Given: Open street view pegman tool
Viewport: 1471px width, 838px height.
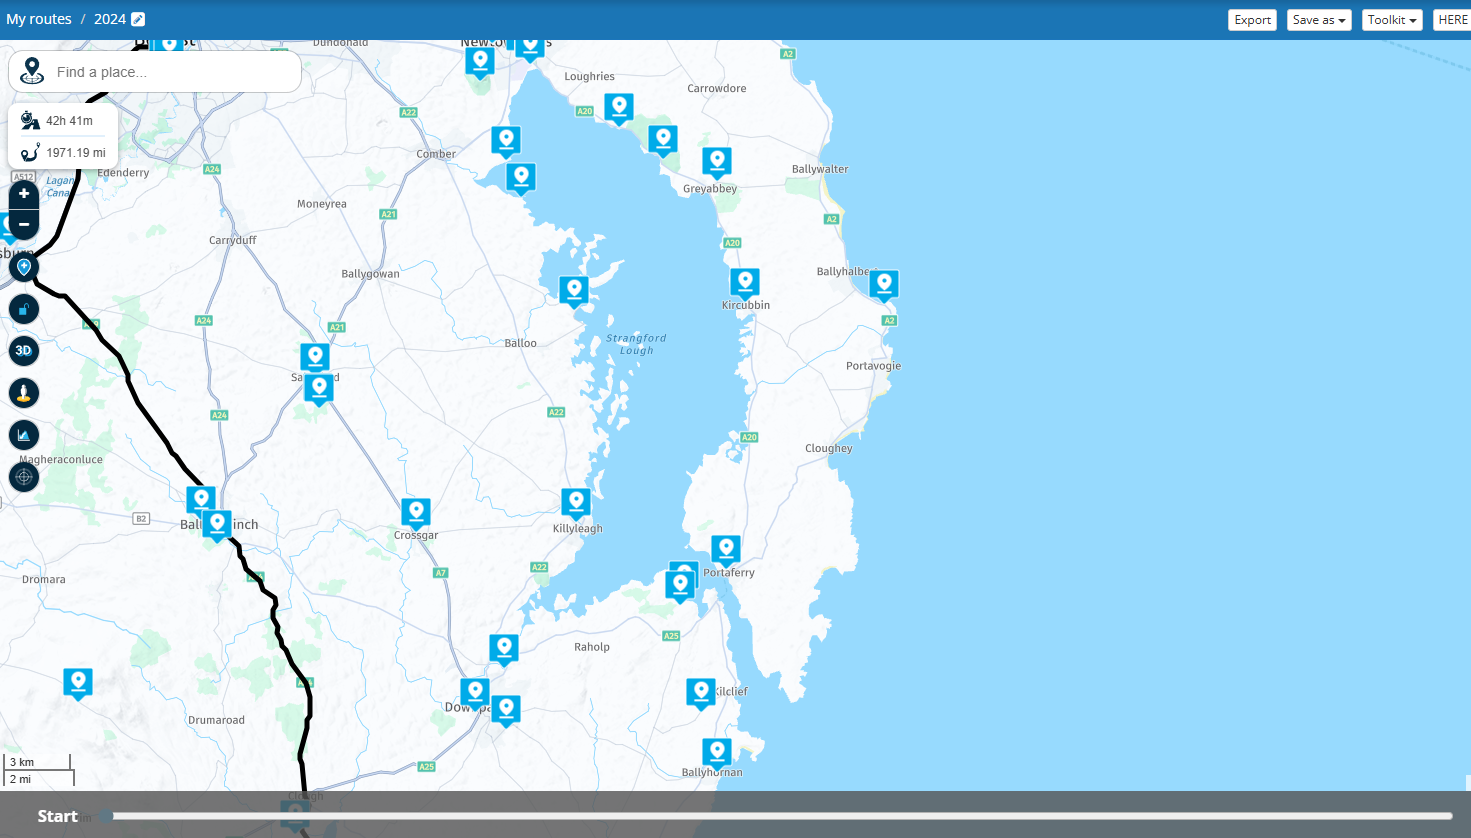Looking at the screenshot, I should coord(24,393).
